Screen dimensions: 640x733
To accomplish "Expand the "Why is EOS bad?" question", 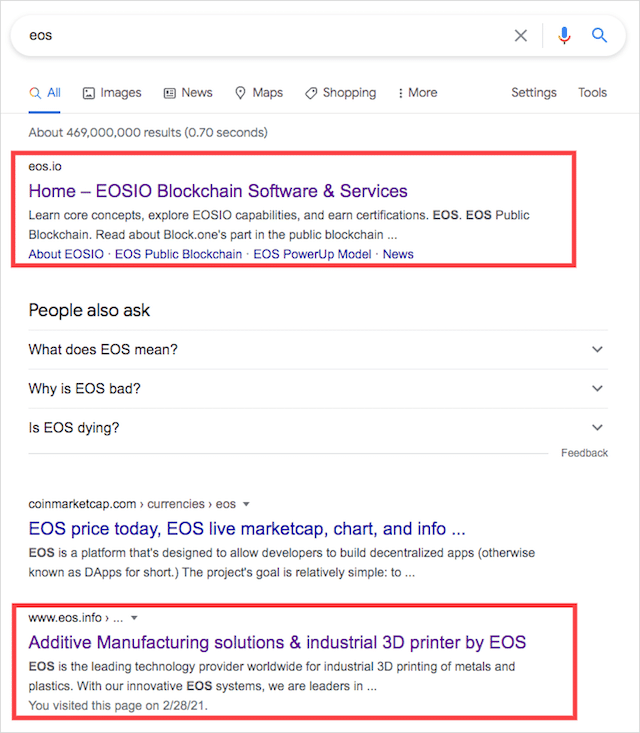I will click(x=598, y=389).
